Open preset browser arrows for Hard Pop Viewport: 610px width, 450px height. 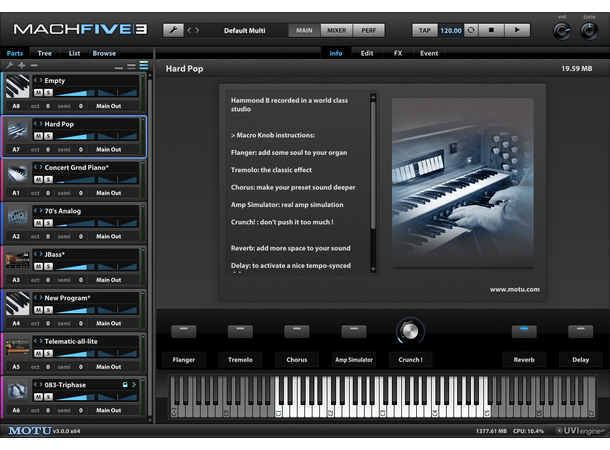pyautogui.click(x=38, y=124)
